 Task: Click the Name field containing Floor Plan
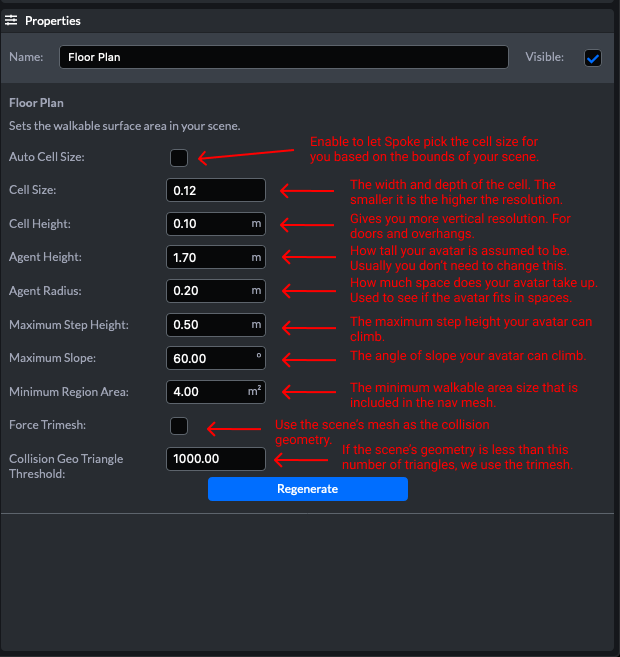pos(283,57)
